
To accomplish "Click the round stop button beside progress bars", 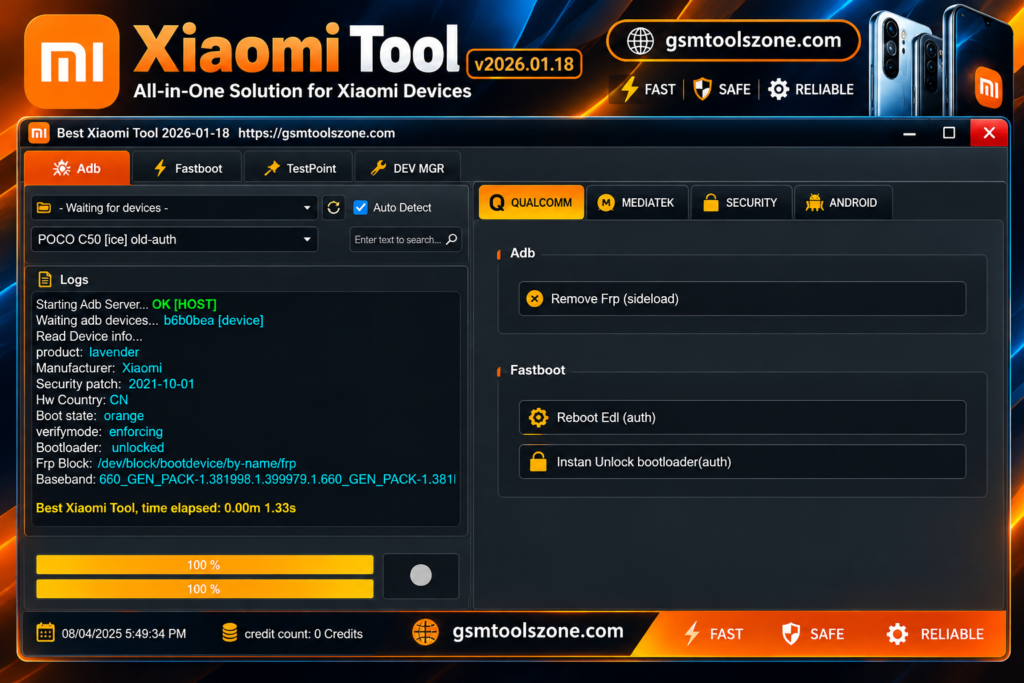I will tap(421, 575).
